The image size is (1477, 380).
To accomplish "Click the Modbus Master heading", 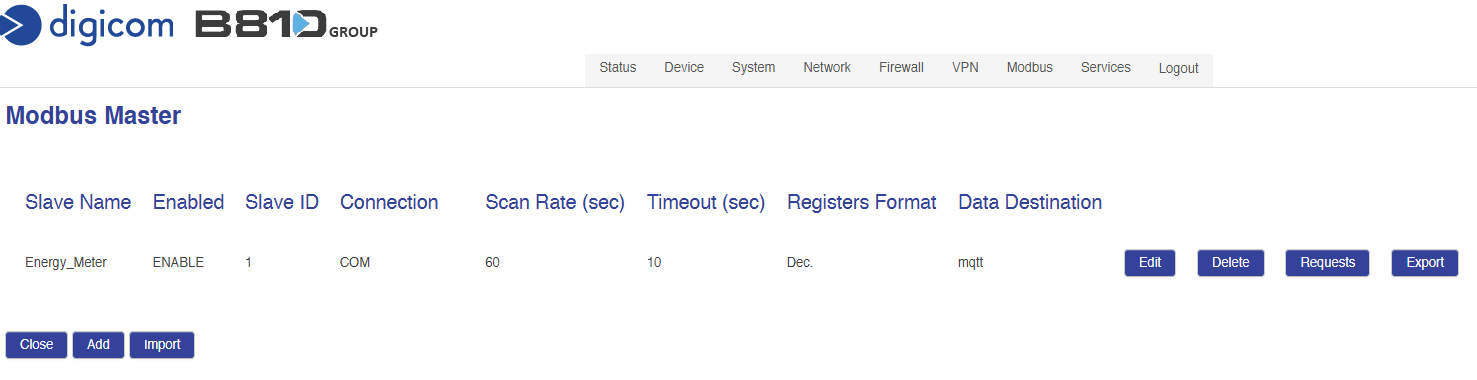I will [93, 116].
